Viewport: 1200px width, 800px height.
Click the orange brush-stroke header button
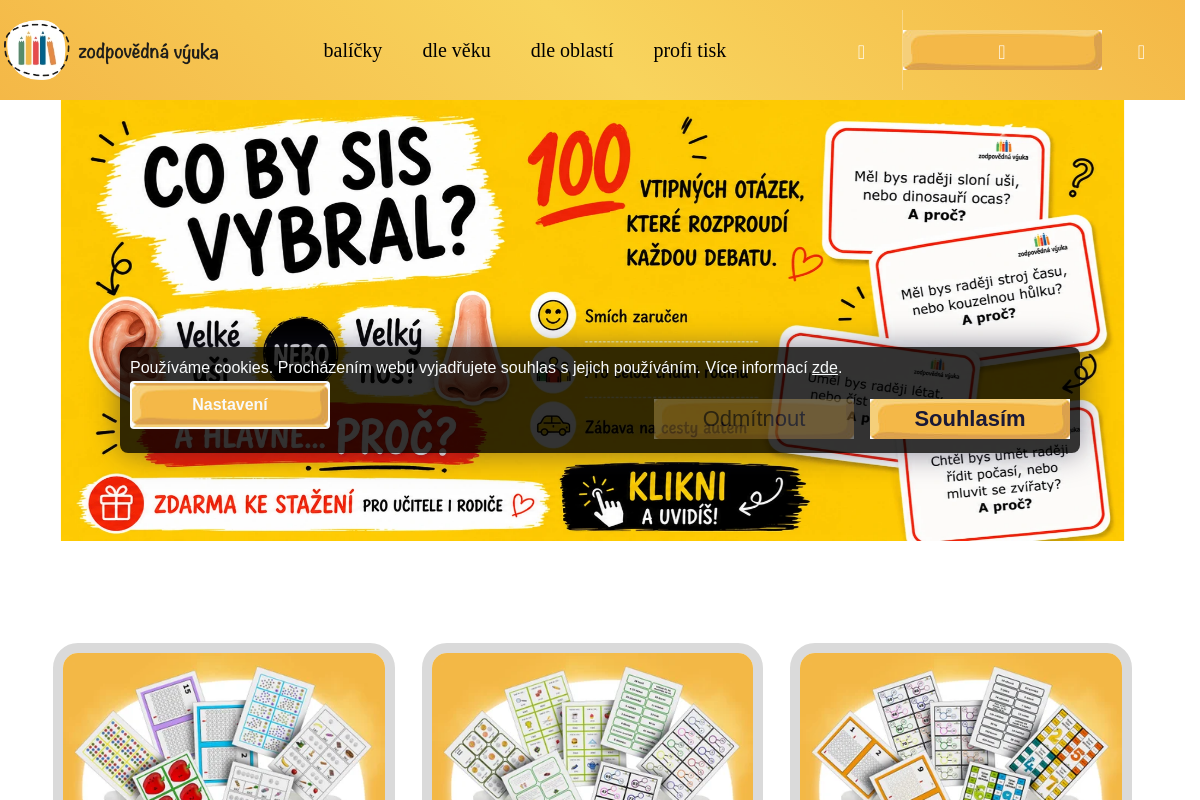coord(1002,50)
